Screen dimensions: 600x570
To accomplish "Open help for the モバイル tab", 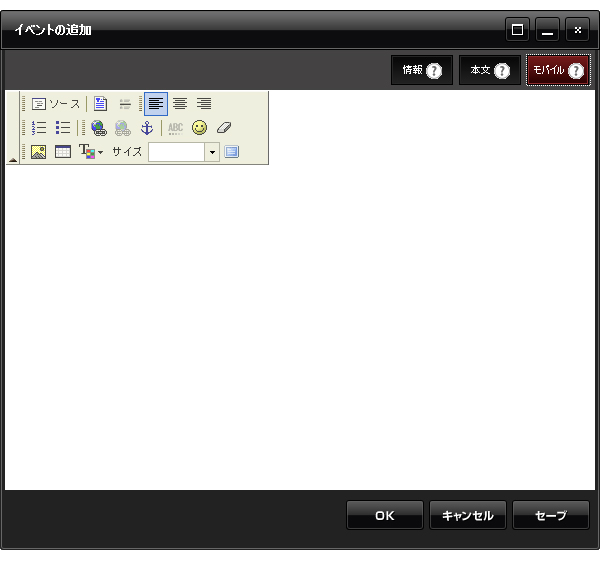I will pos(576,71).
